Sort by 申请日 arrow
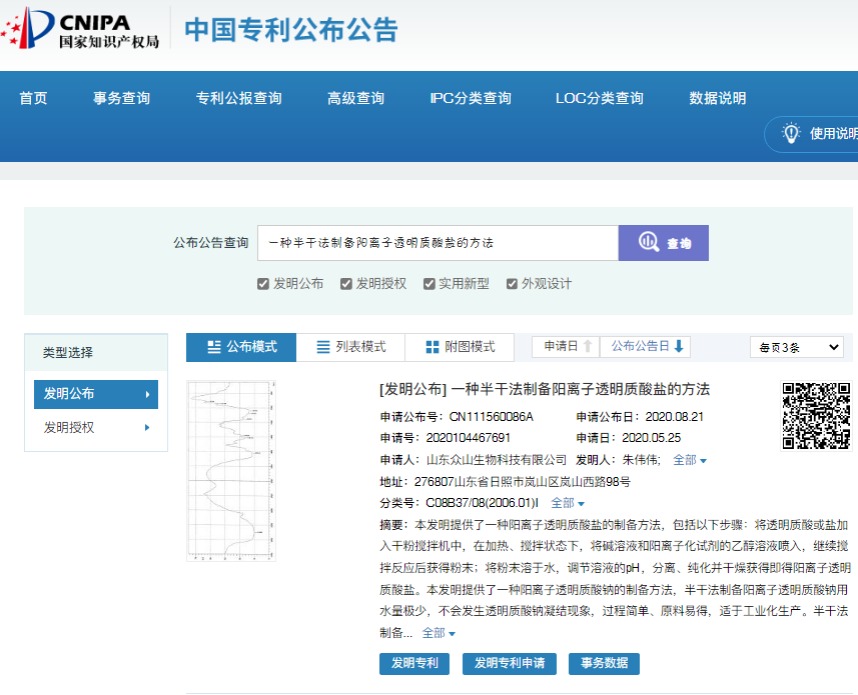Image resolution: width=858 pixels, height=695 pixels. [x=588, y=346]
